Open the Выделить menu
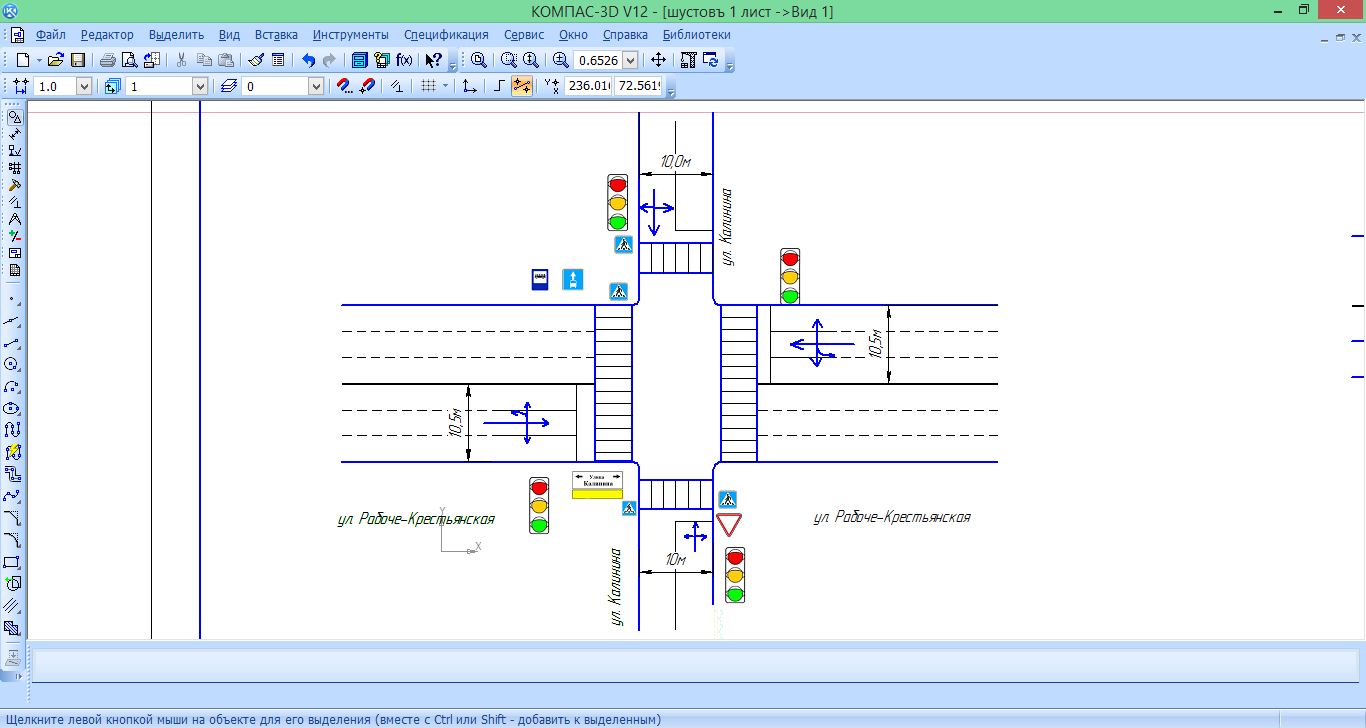The height and width of the screenshot is (728, 1366). click(176, 34)
